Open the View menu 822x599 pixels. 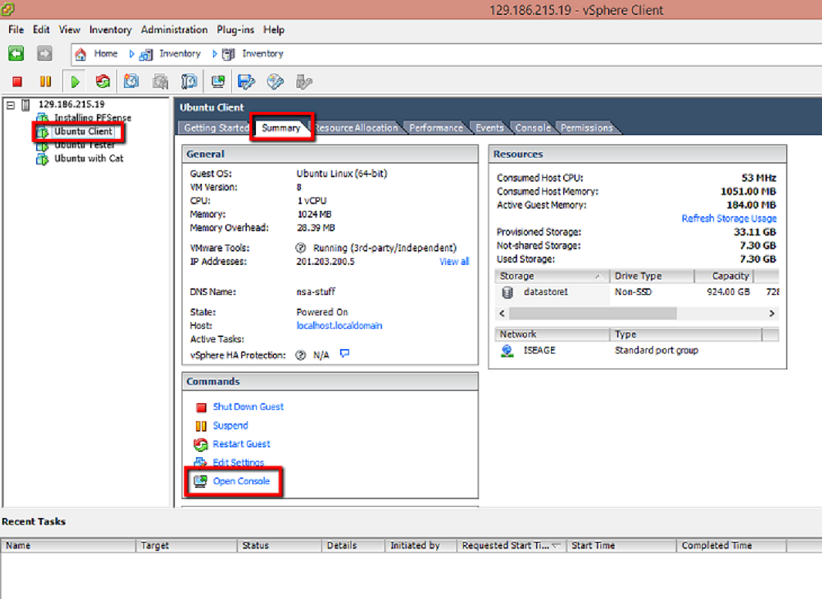click(69, 30)
